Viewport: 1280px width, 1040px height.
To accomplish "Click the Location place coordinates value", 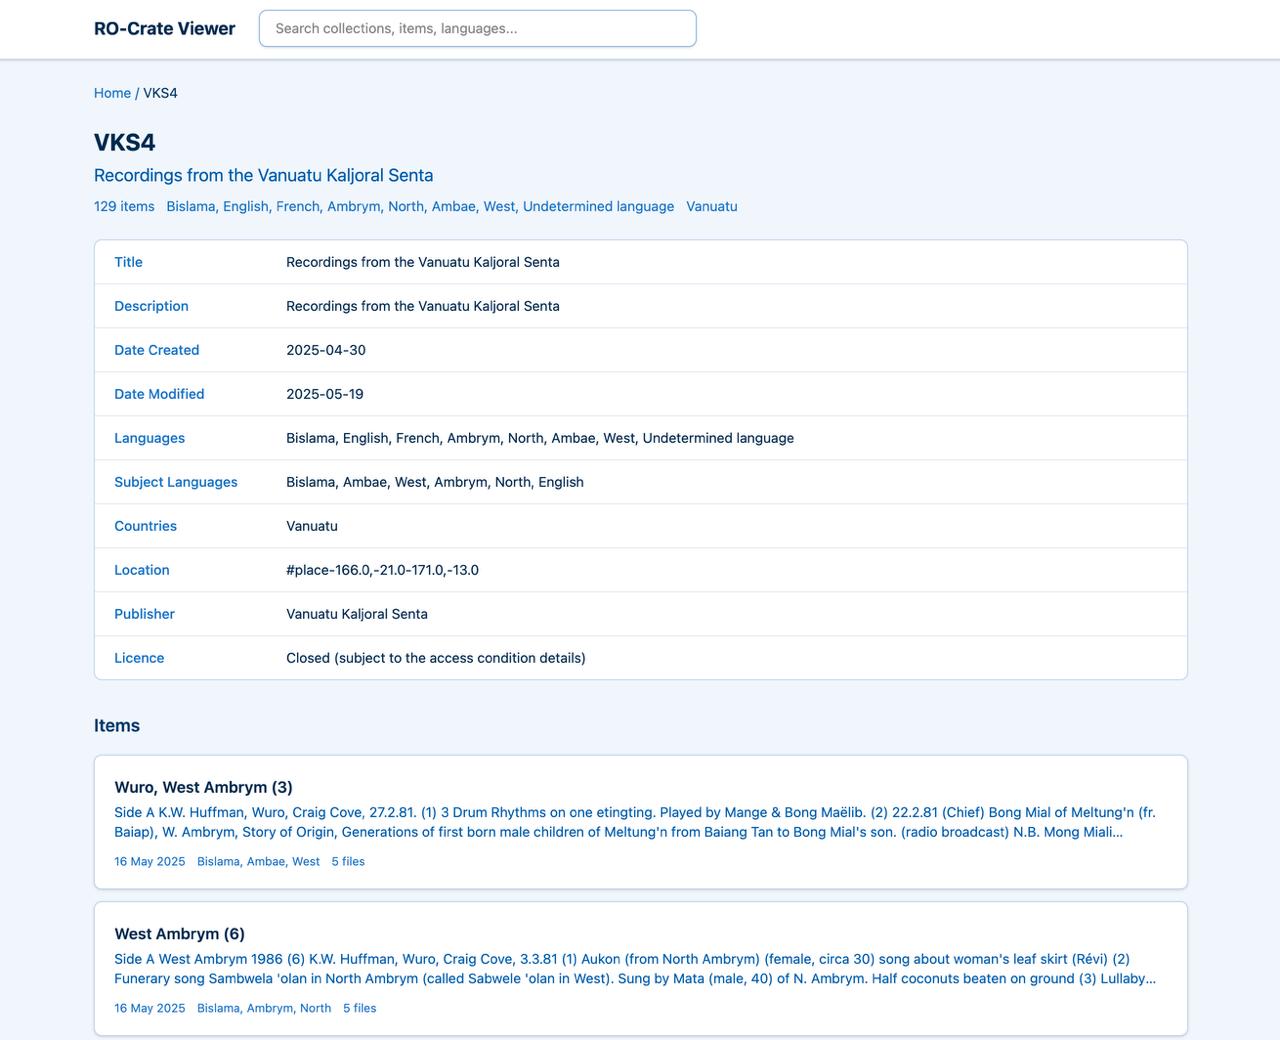I will (382, 570).
